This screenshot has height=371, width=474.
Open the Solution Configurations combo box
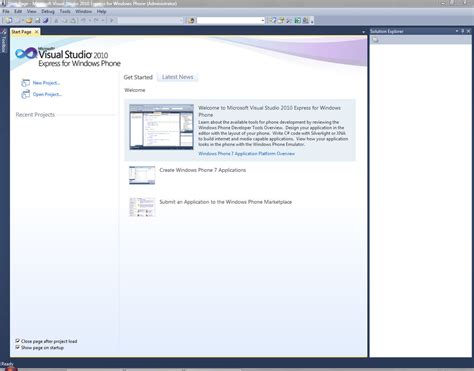[151, 21]
